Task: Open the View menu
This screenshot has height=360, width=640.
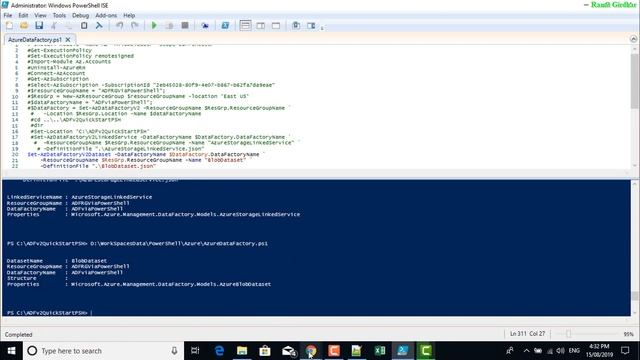Action: tap(40, 15)
